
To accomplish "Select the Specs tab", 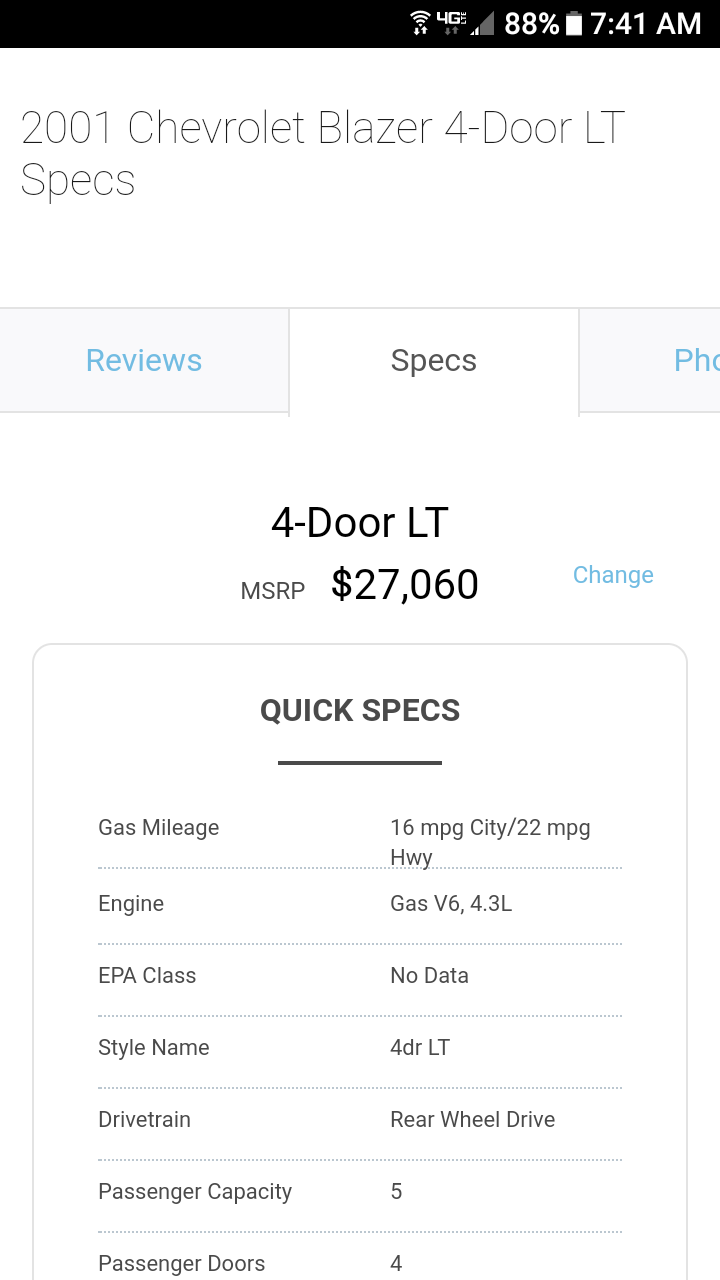I will pos(434,361).
